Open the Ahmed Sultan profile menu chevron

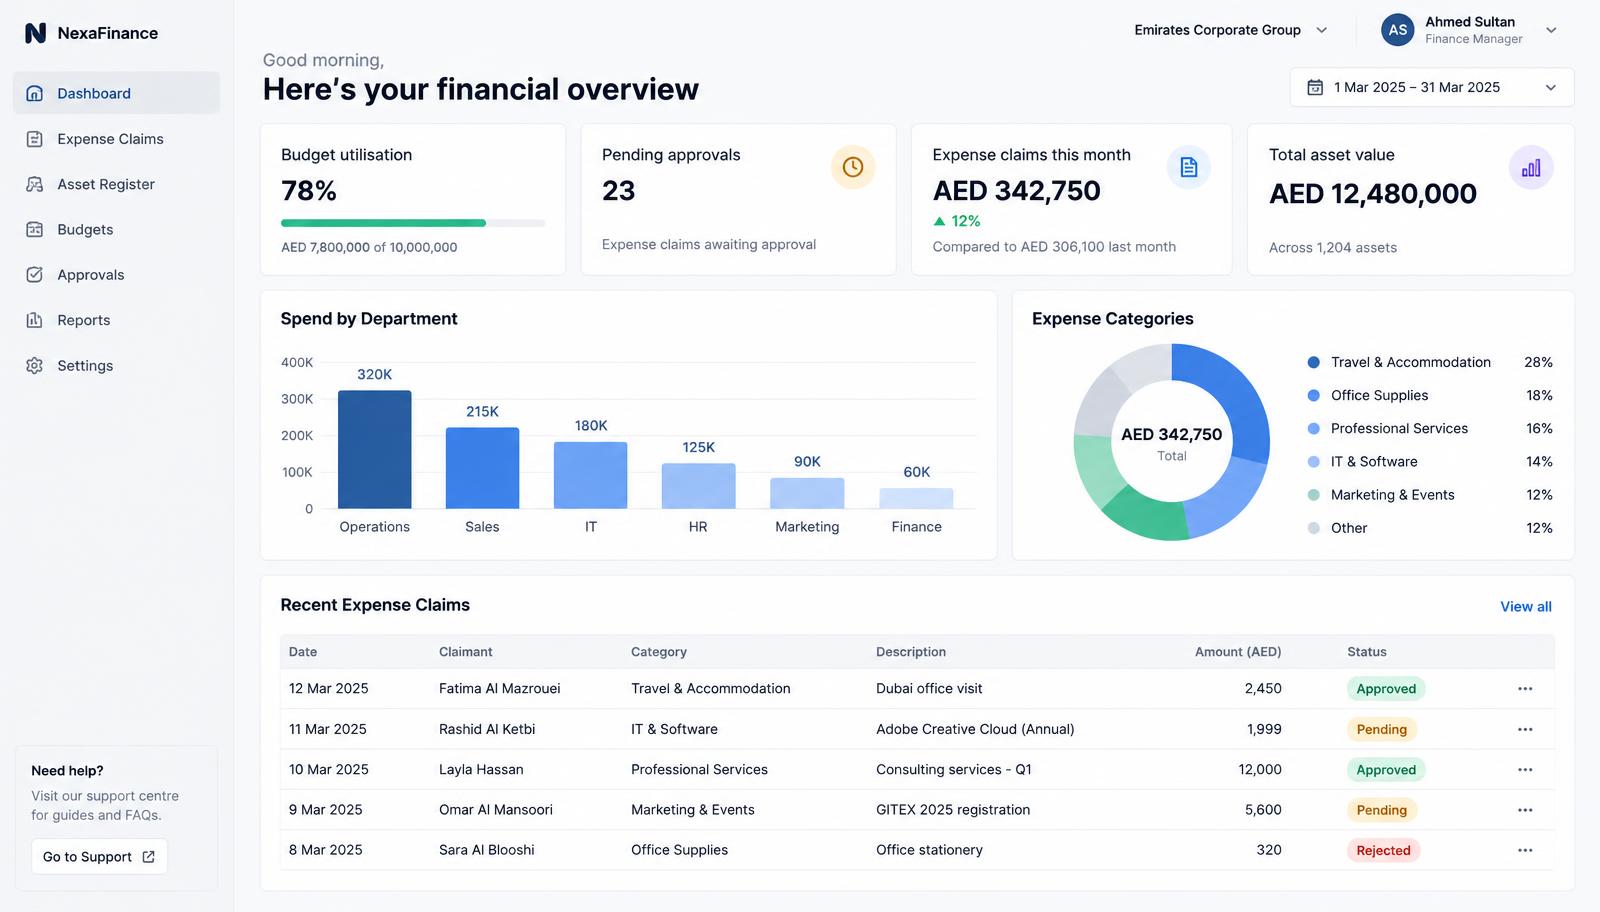coord(1551,30)
